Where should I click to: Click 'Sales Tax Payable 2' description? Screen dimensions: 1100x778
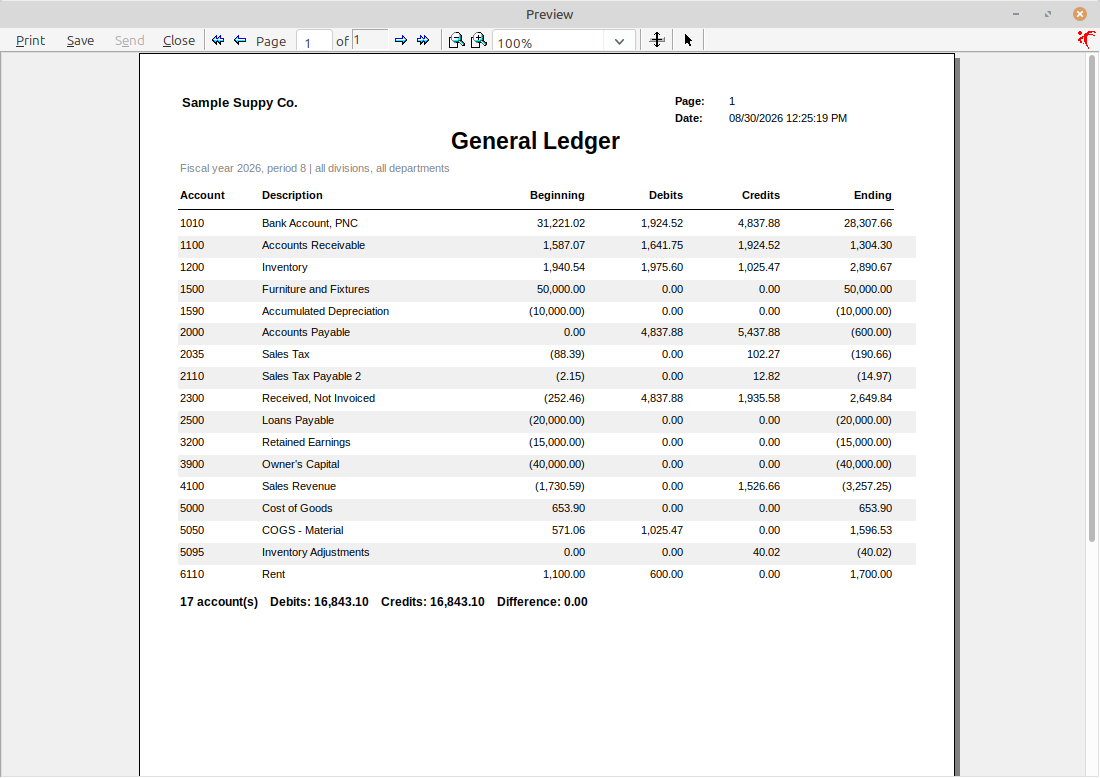coord(311,376)
